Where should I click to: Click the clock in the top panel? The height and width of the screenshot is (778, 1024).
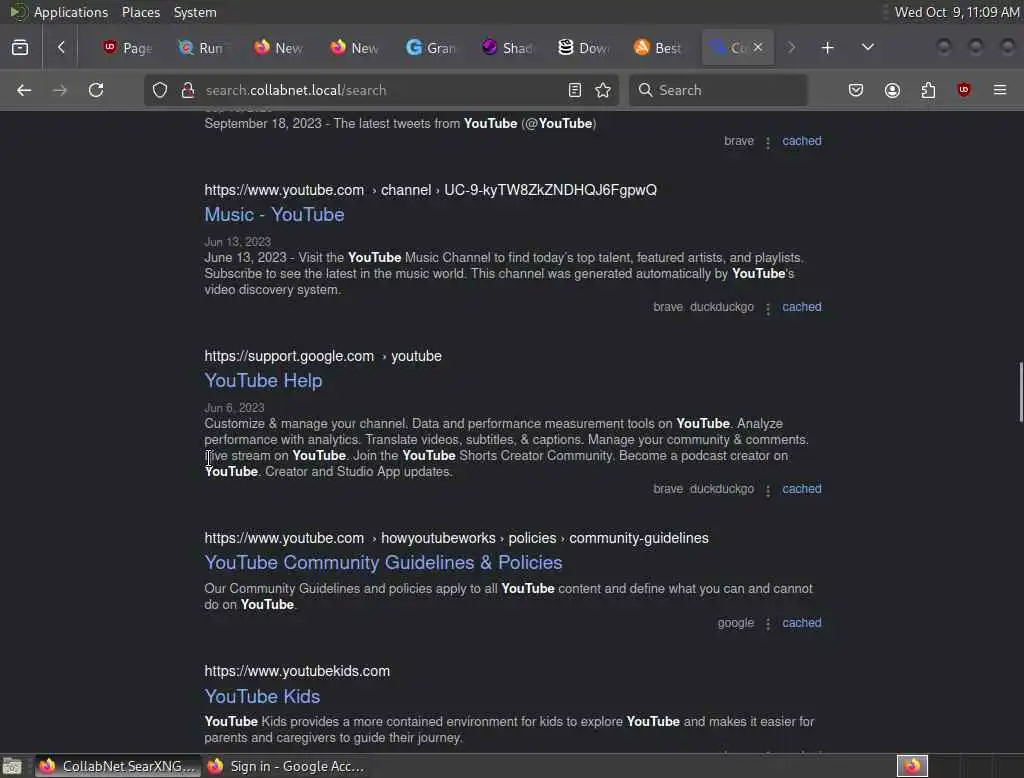pos(957,12)
